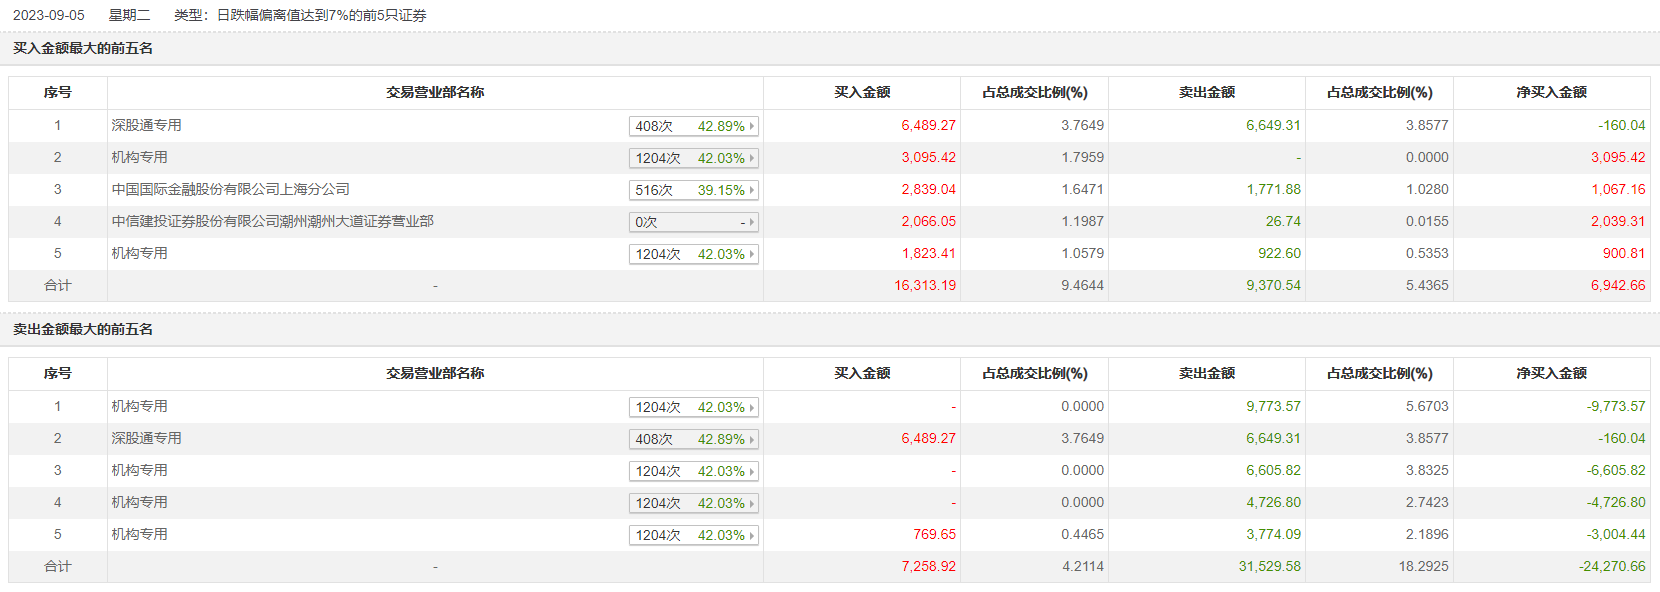Open 中信建投证券潮州大道证券营业部 link
The height and width of the screenshot is (592, 1660).
coord(272,221)
